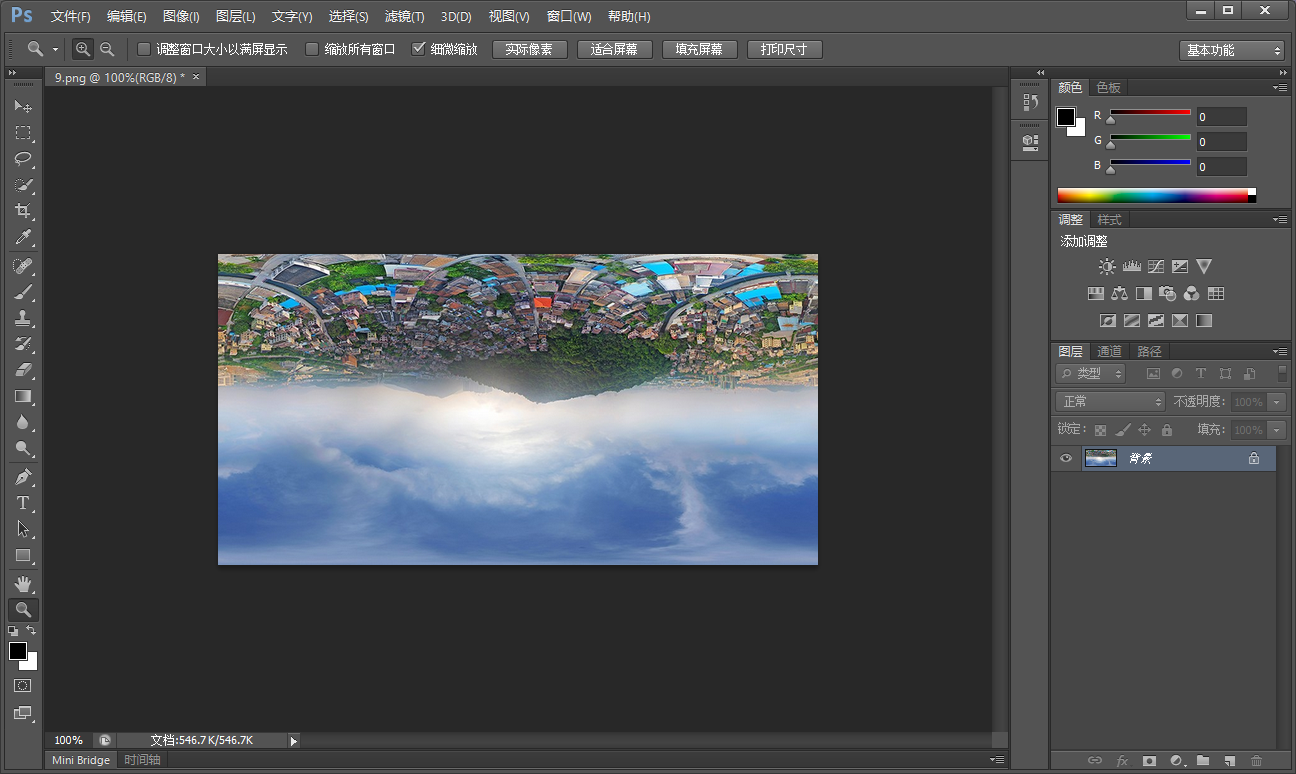Toggle Quick Mask mode
The width and height of the screenshot is (1296, 774).
click(x=23, y=686)
